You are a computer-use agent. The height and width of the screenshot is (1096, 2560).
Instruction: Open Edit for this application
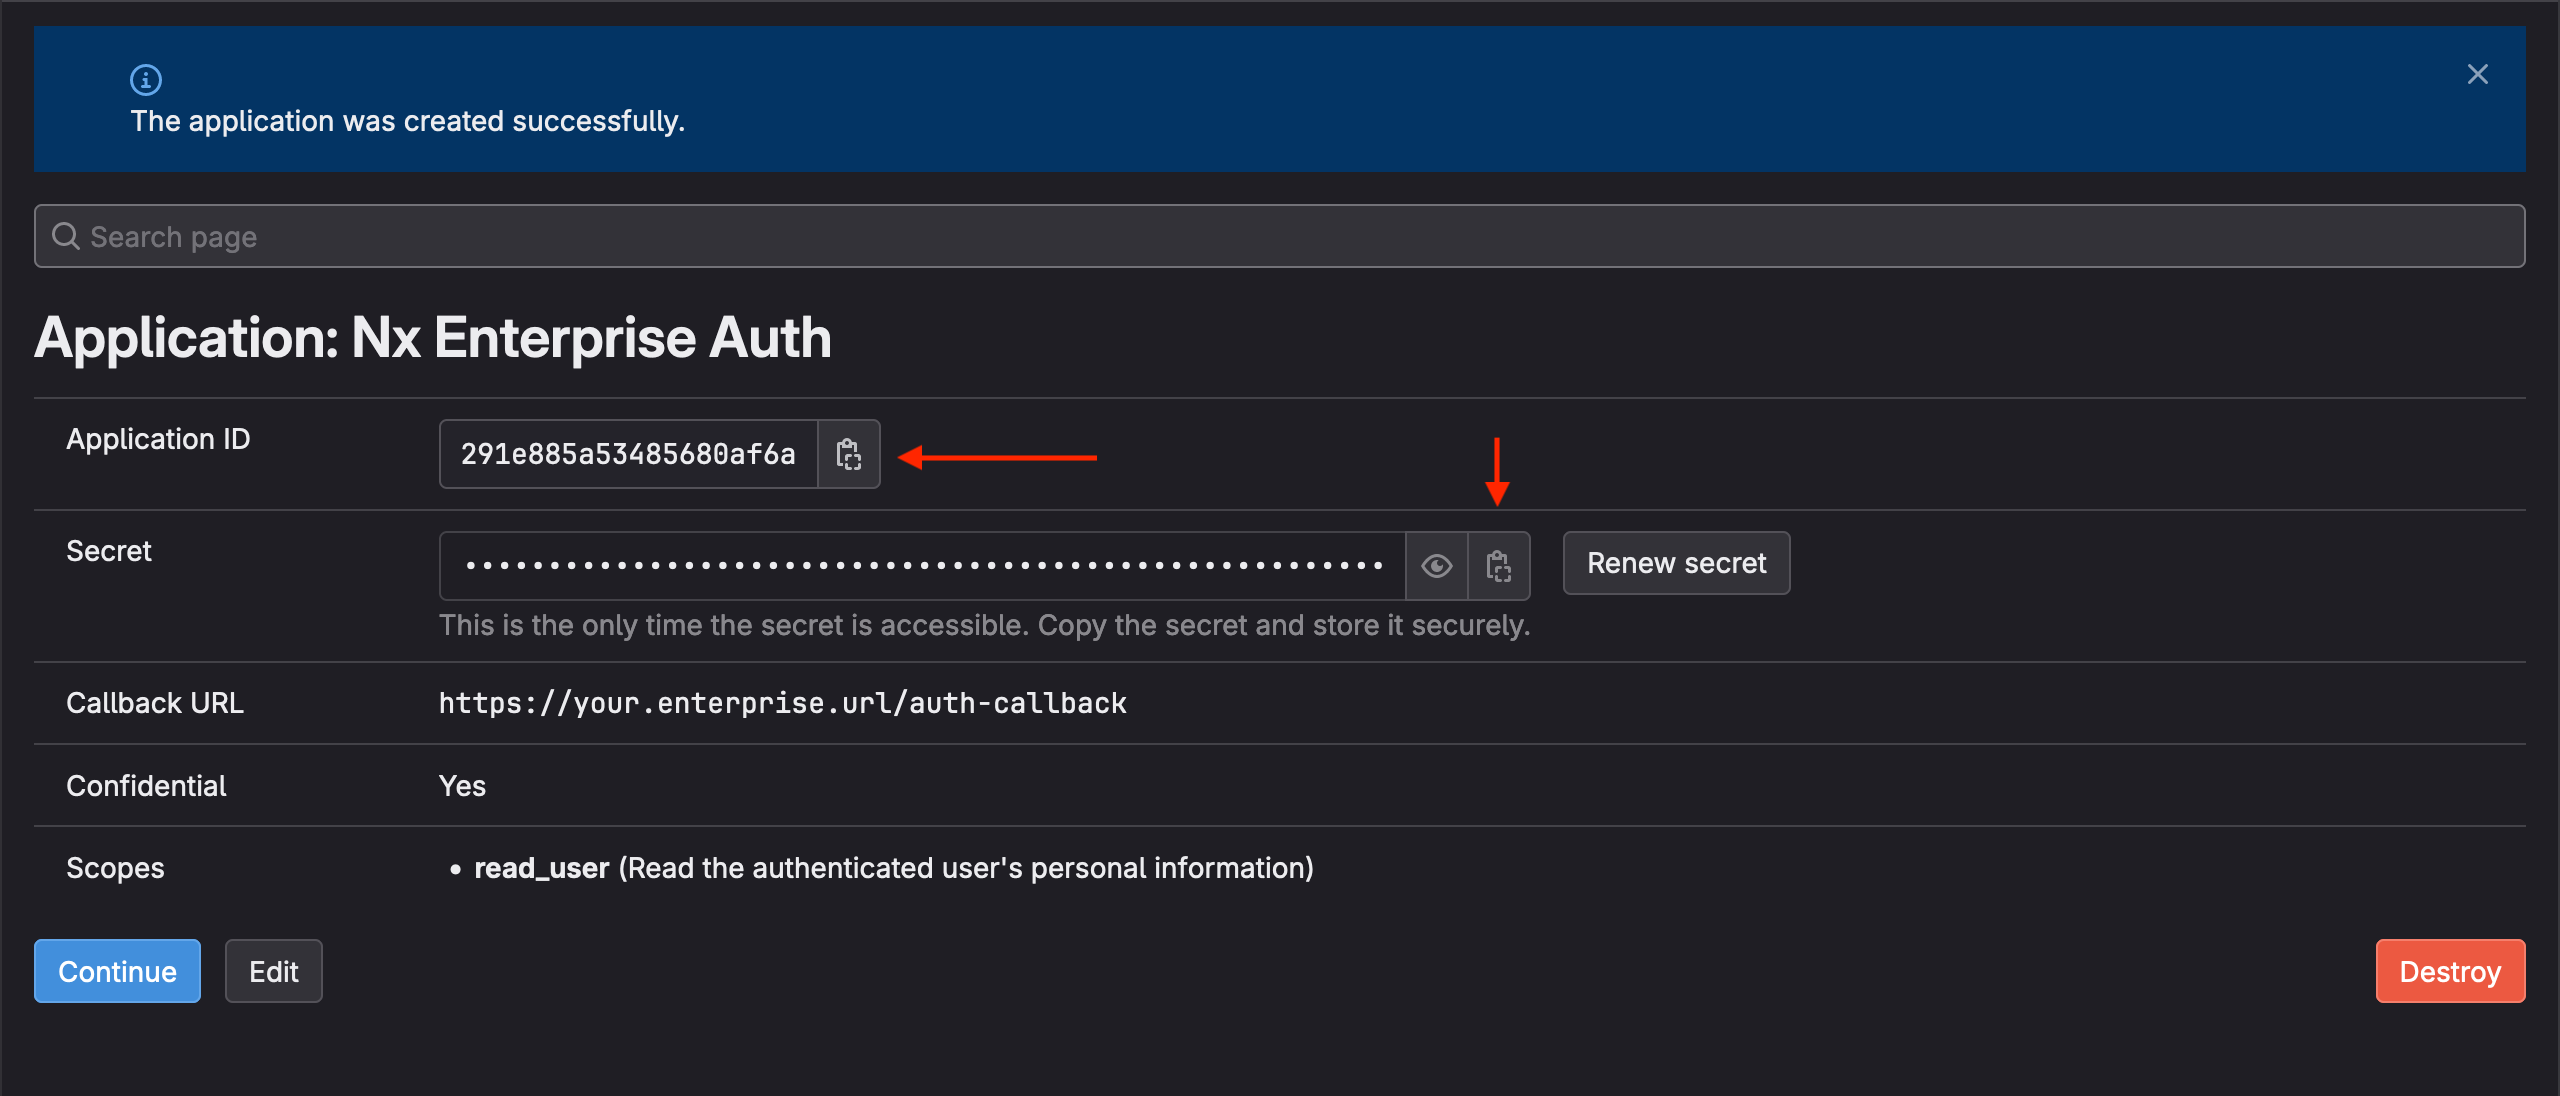pos(273,971)
